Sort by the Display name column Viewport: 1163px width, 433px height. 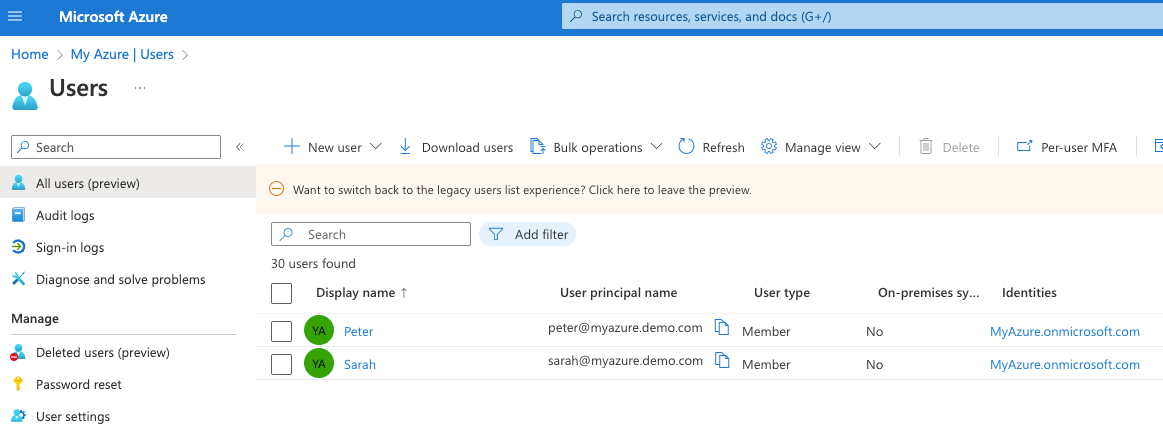(362, 293)
